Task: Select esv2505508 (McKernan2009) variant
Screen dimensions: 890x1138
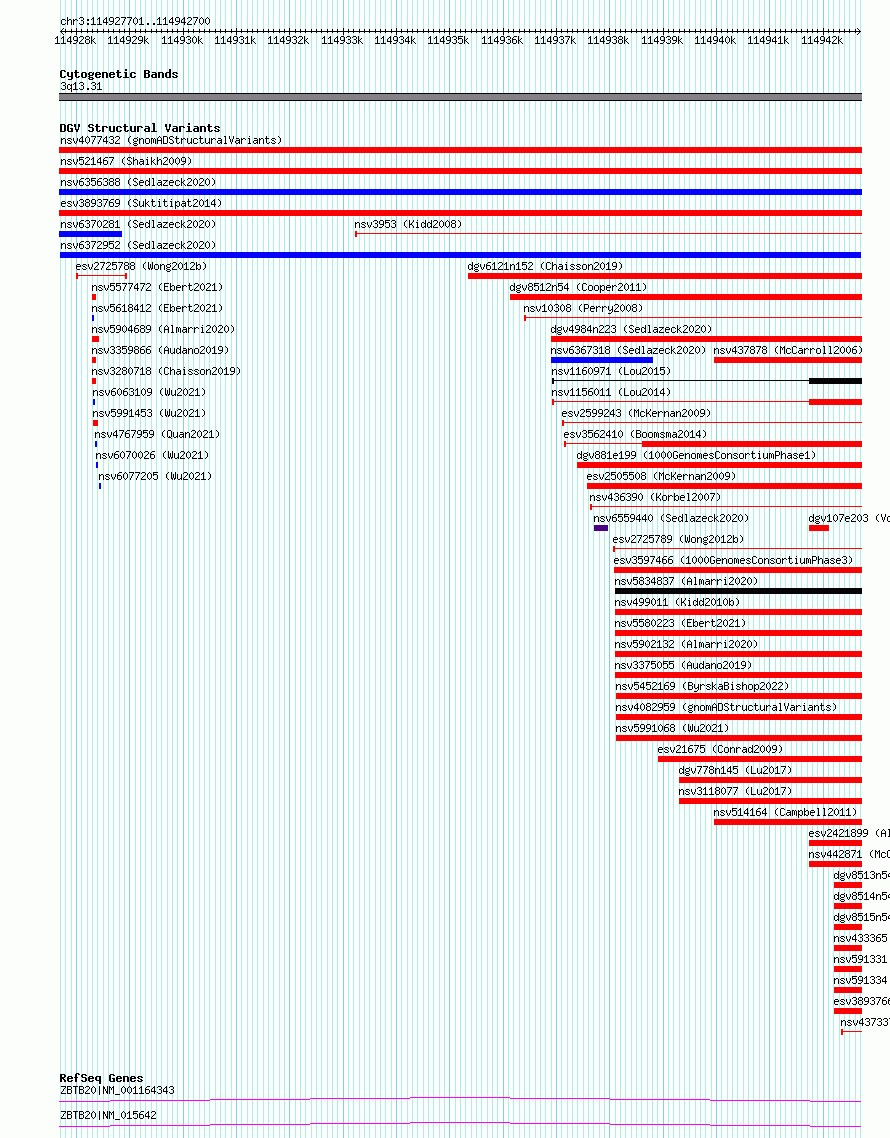Action: [x=661, y=477]
